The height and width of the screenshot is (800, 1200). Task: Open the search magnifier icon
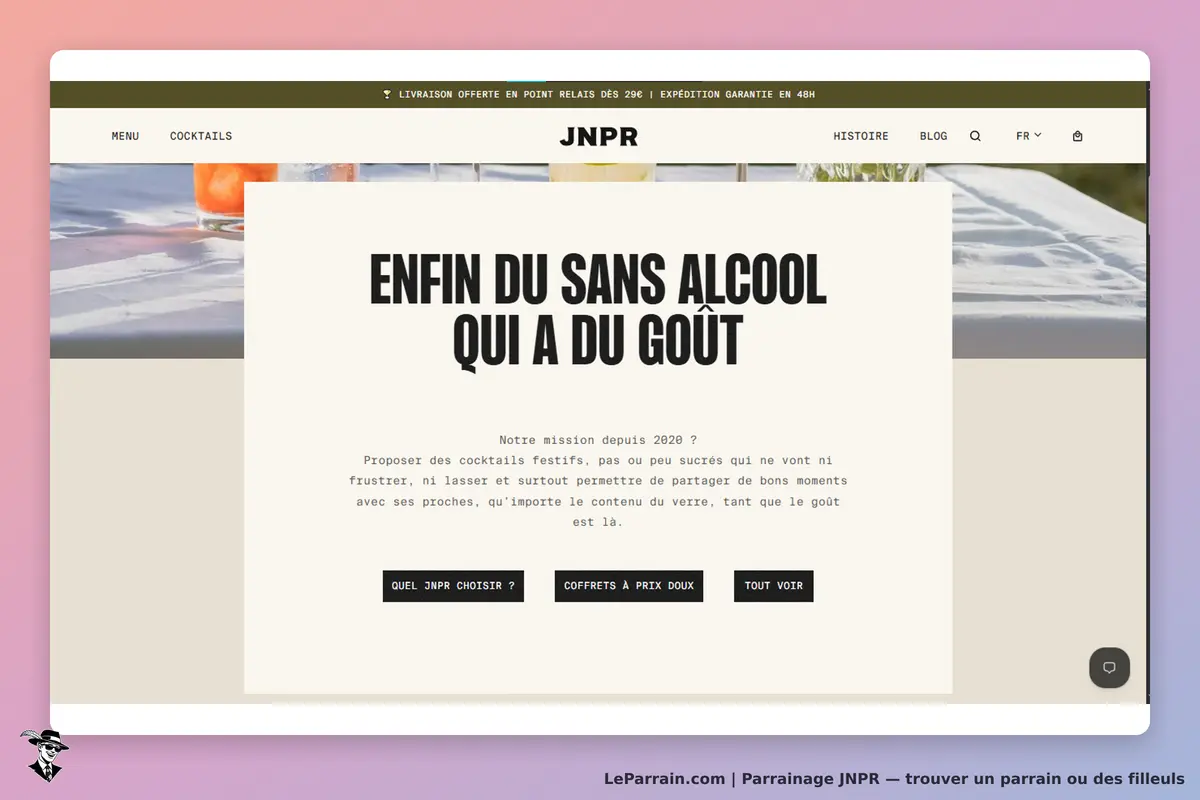(975, 136)
